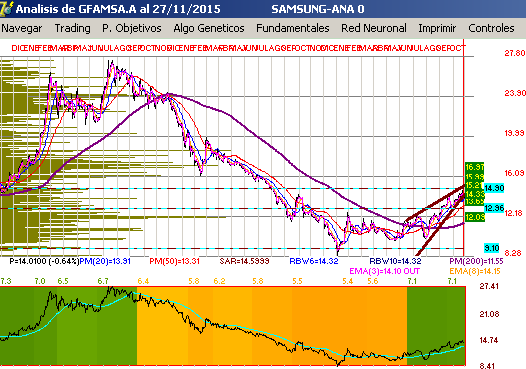Open the Controles menu
This screenshot has height=369, width=526.
coord(491,28)
